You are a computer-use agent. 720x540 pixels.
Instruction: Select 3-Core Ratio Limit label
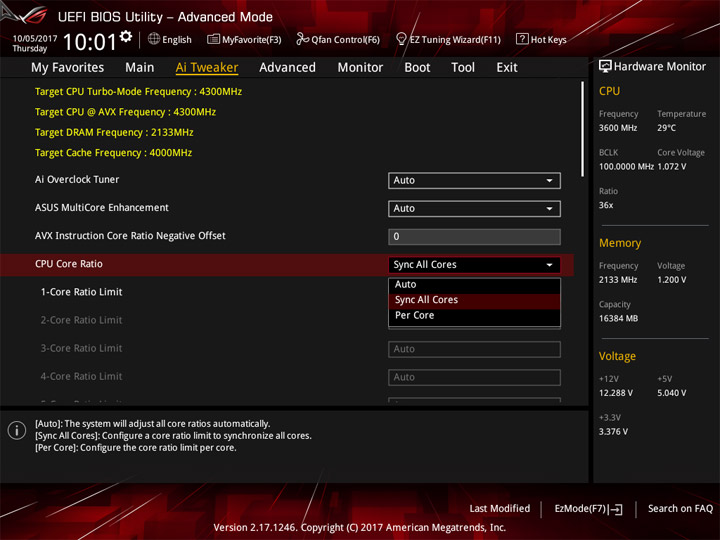tap(81, 348)
